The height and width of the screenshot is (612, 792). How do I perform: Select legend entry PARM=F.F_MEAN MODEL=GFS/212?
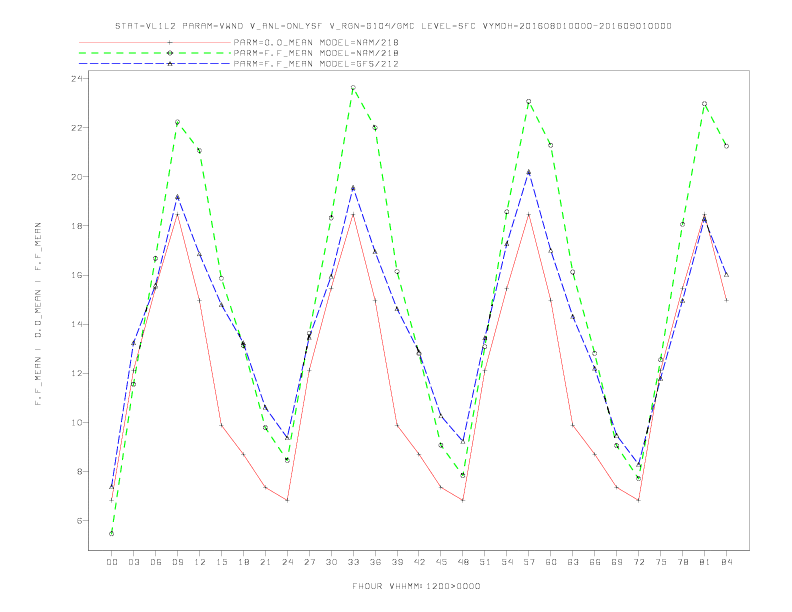click(316, 64)
